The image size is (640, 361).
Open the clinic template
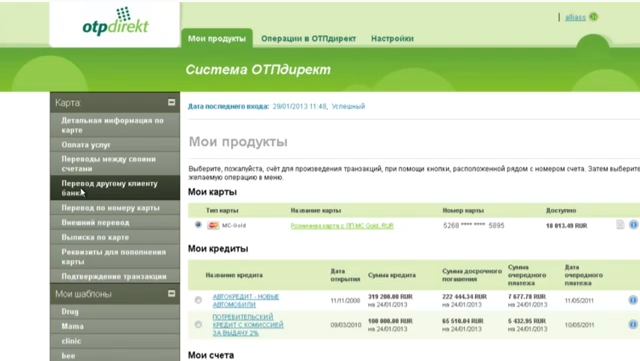pyautogui.click(x=115, y=341)
